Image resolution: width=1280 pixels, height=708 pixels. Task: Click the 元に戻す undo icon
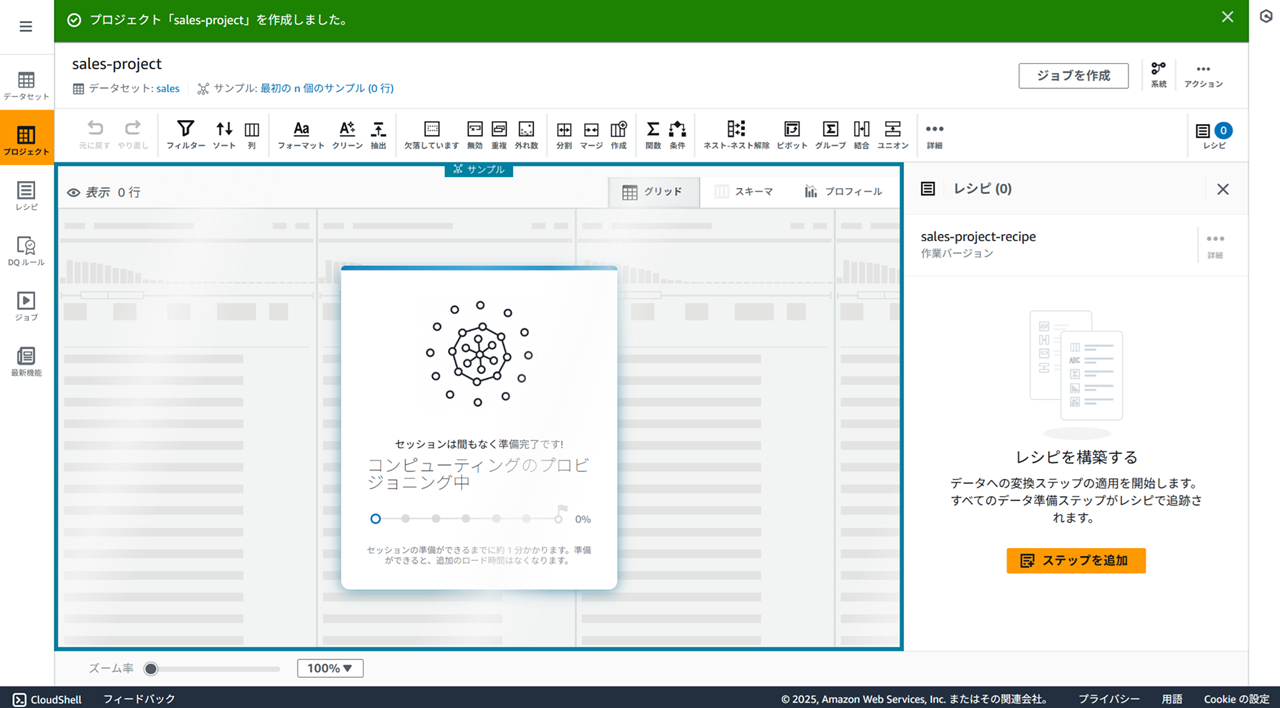pos(95,135)
